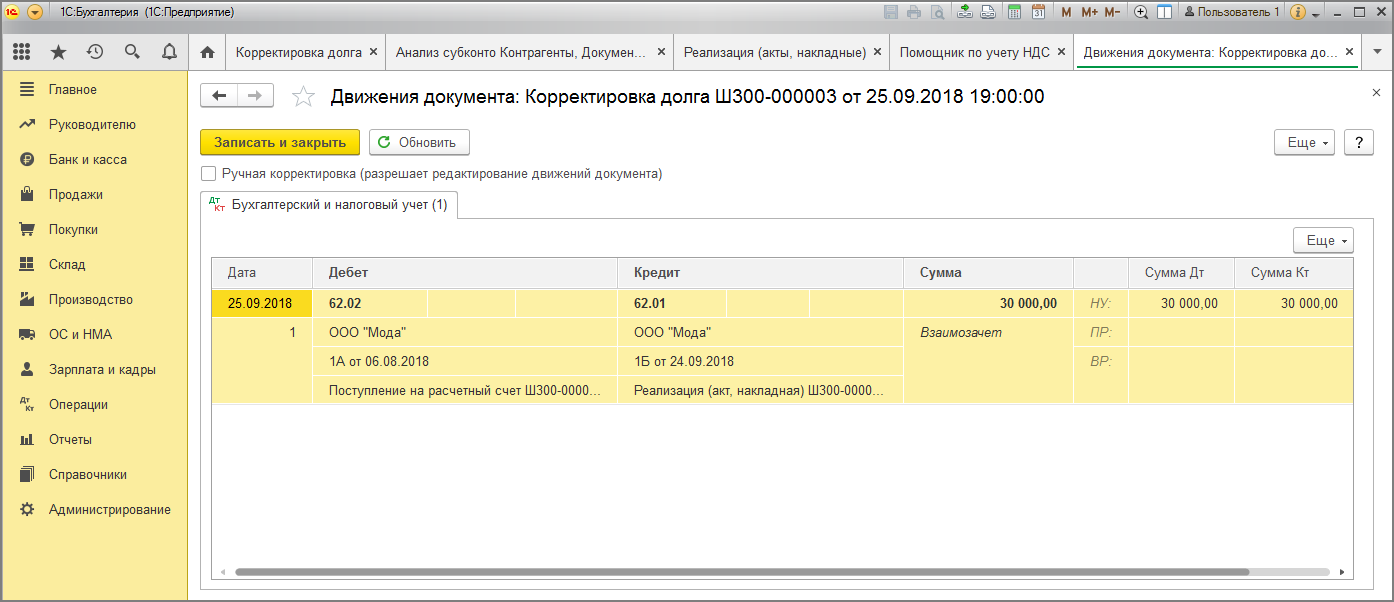This screenshot has height=602, width=1394.
Task: Click the panel layout settings icon
Action: (x=1164, y=12)
